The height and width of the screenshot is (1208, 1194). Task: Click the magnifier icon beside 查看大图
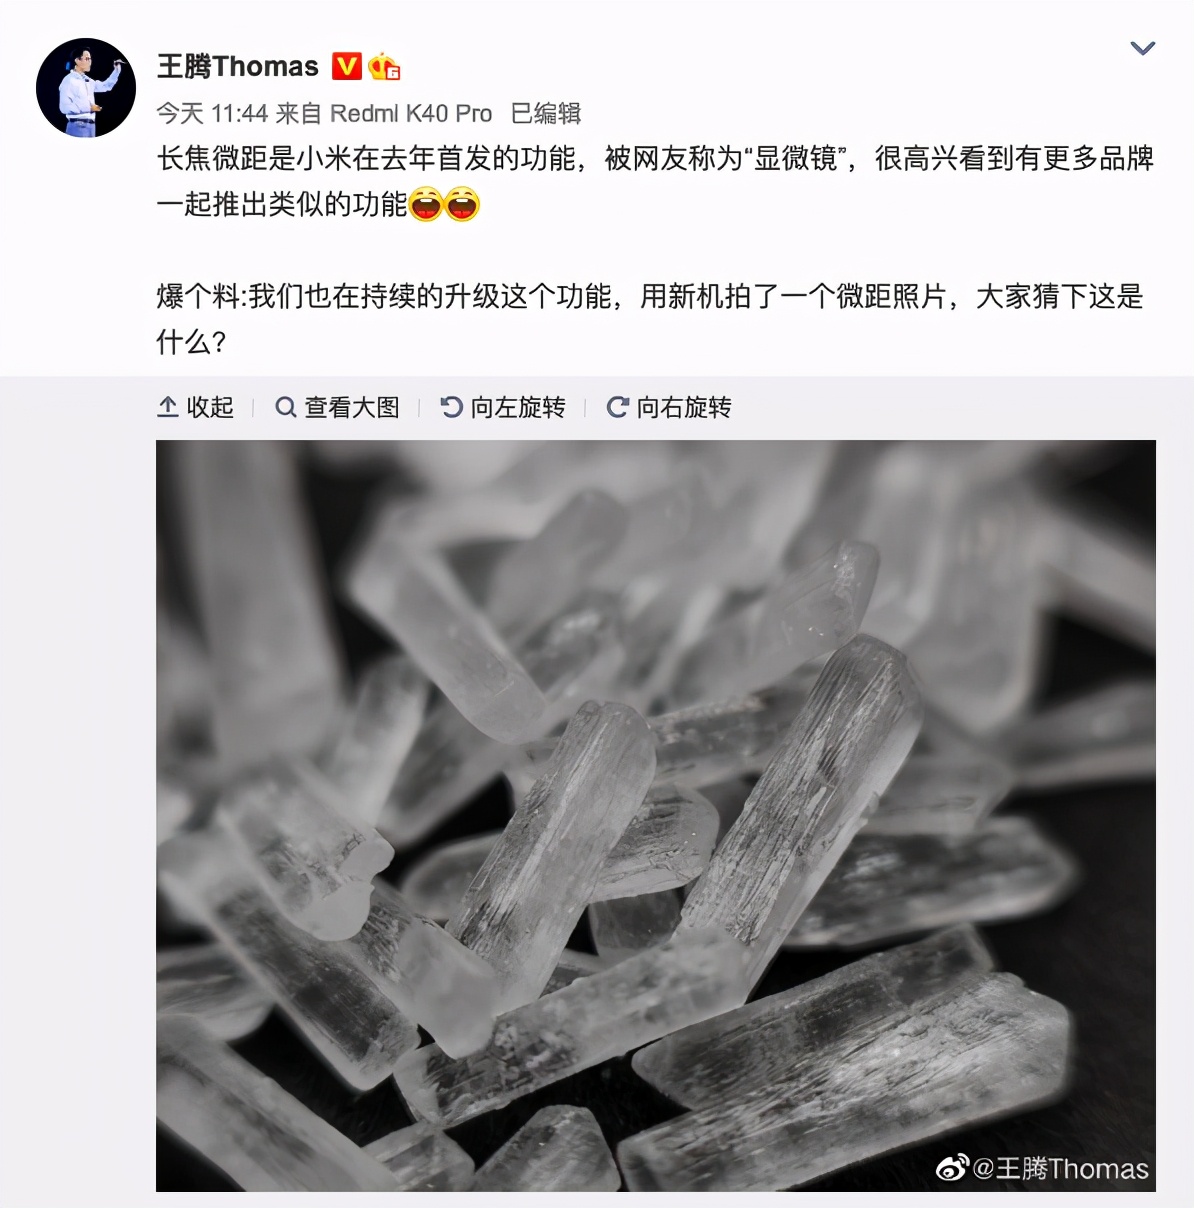(286, 407)
